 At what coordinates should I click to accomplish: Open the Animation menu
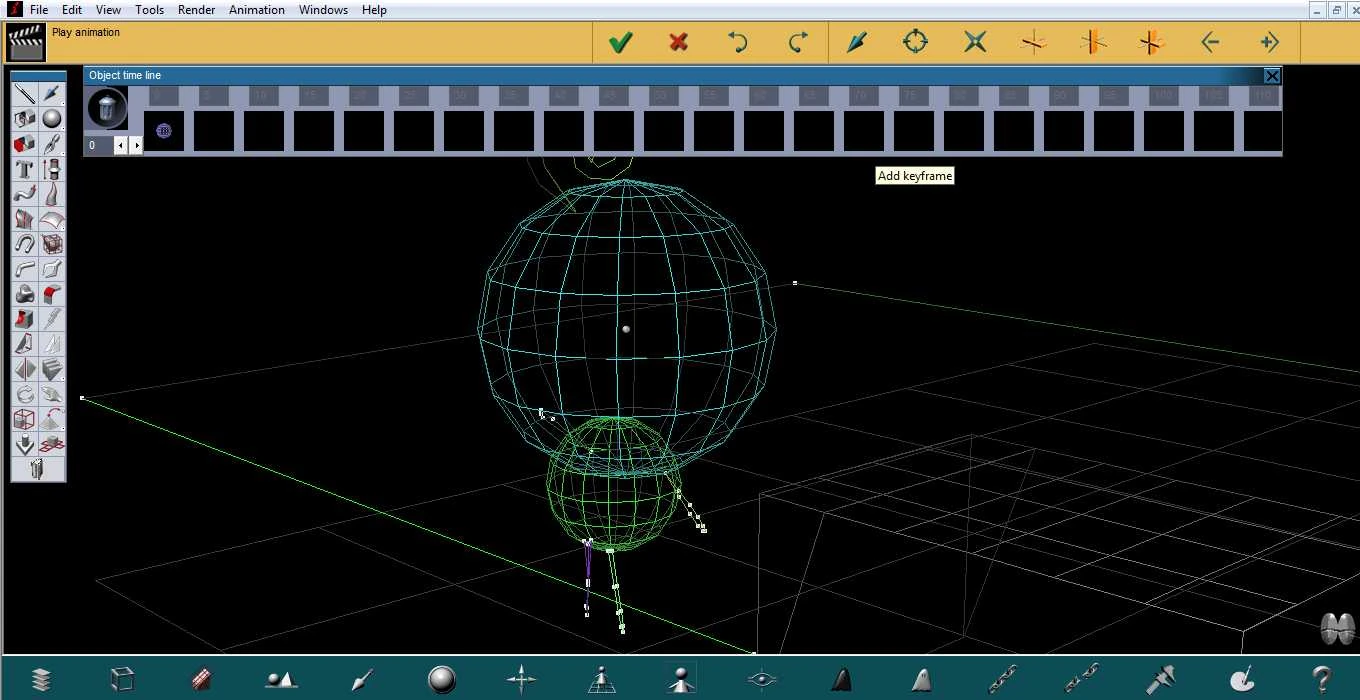click(x=257, y=10)
